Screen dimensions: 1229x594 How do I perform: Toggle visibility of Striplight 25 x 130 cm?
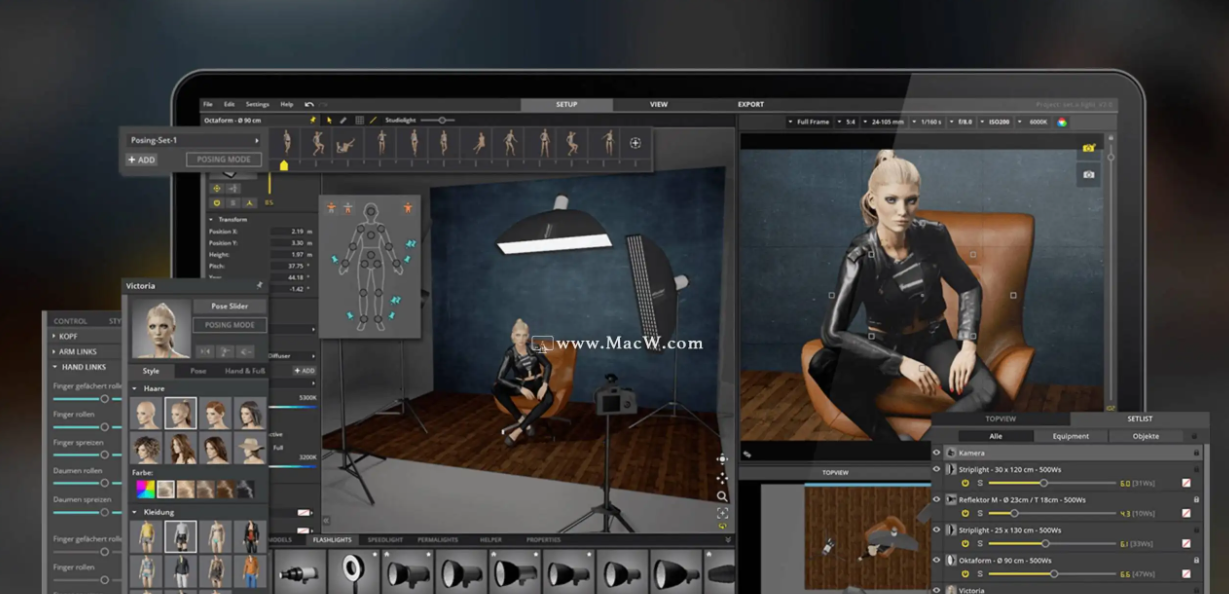pyautogui.click(x=937, y=530)
